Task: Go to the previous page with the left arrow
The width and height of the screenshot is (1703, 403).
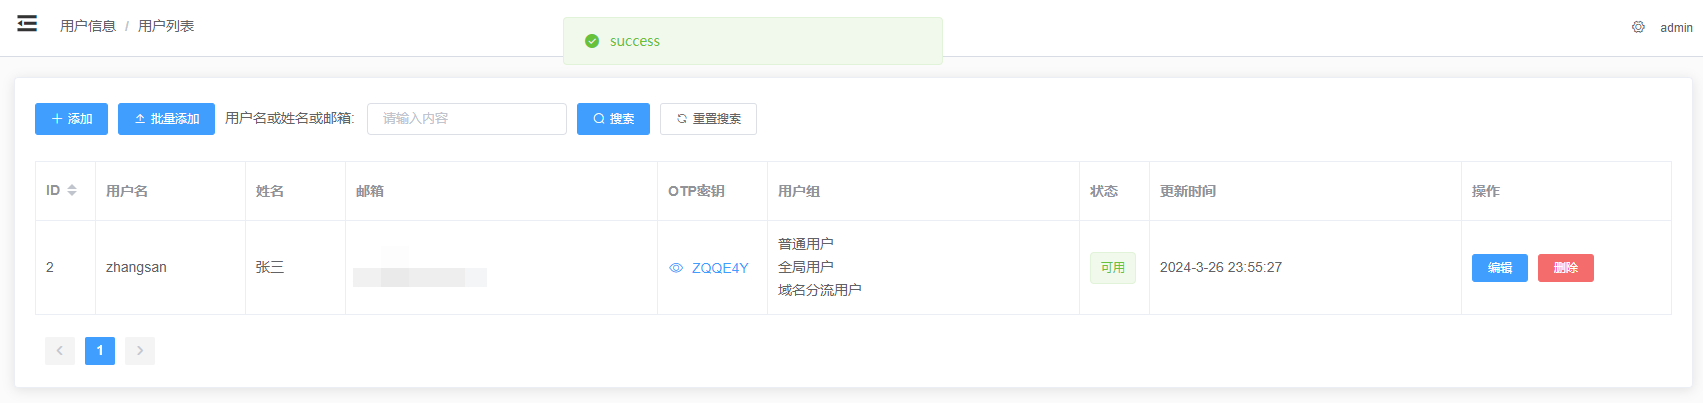Action: click(x=60, y=351)
